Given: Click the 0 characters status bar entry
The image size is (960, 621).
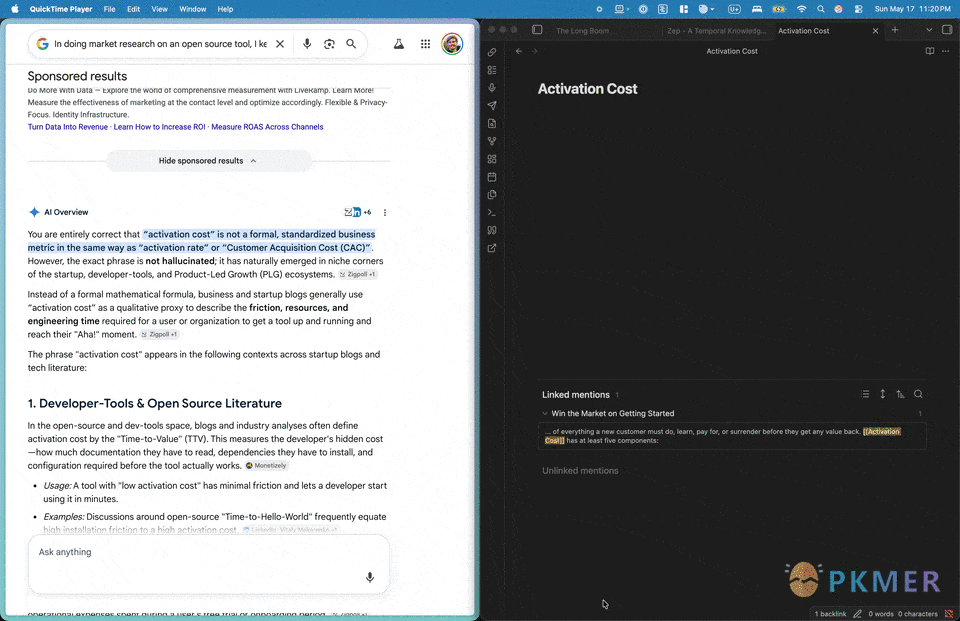Looking at the screenshot, I should pyautogui.click(x=917, y=614).
